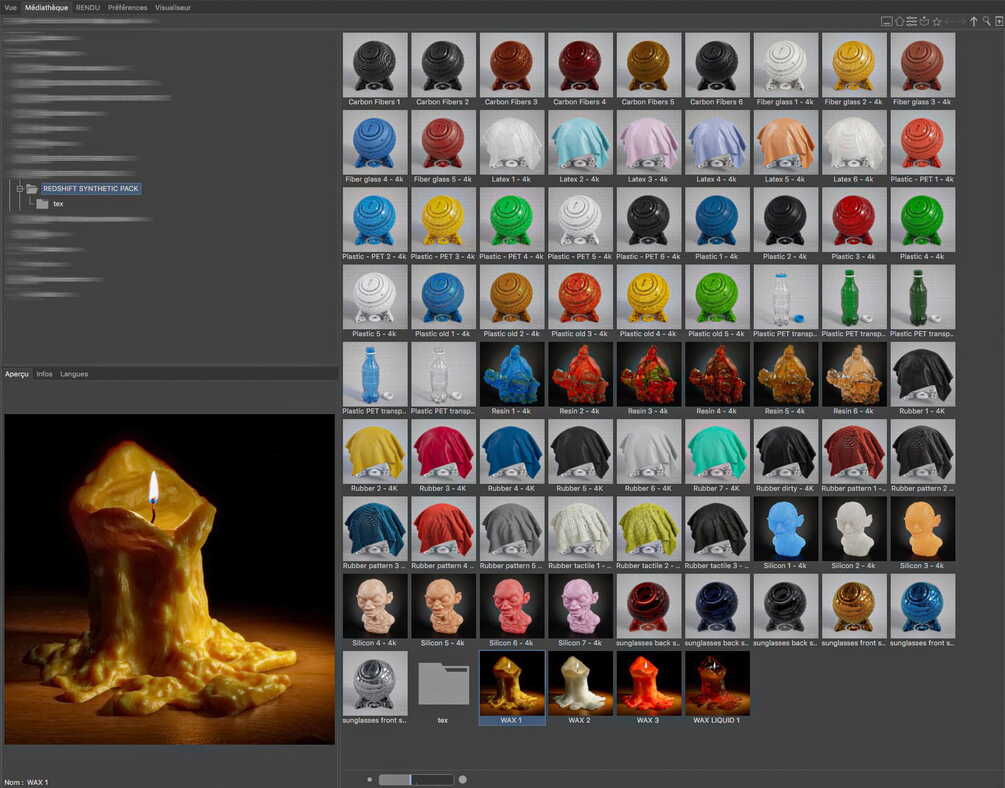Select the Latex 2 - 4k material
1005x788 pixels.
click(x=580, y=147)
